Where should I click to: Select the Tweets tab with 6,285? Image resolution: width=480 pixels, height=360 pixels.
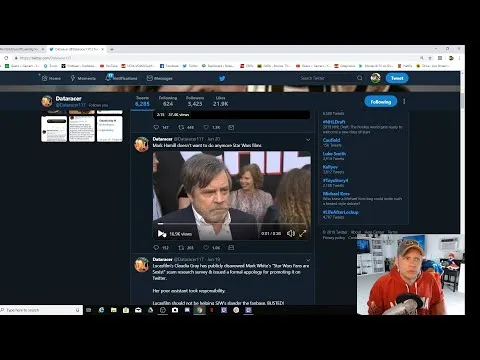pos(142,101)
